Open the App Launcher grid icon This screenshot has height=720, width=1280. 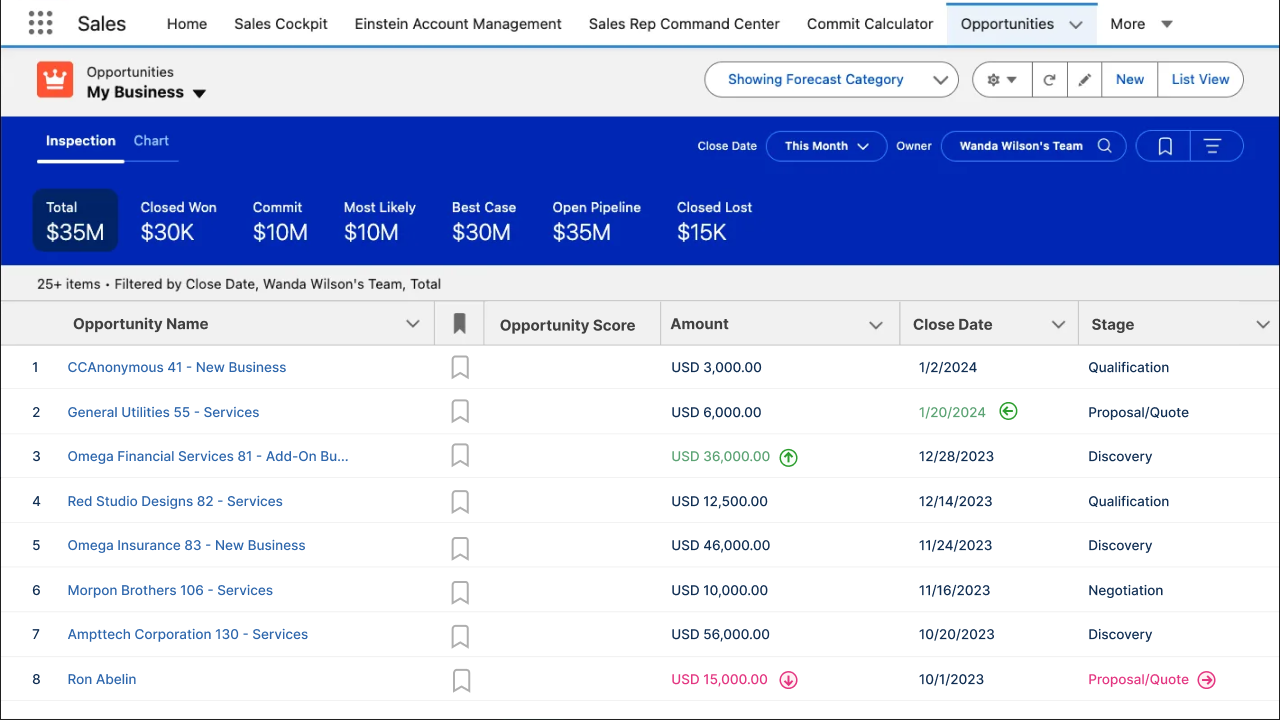pos(40,23)
